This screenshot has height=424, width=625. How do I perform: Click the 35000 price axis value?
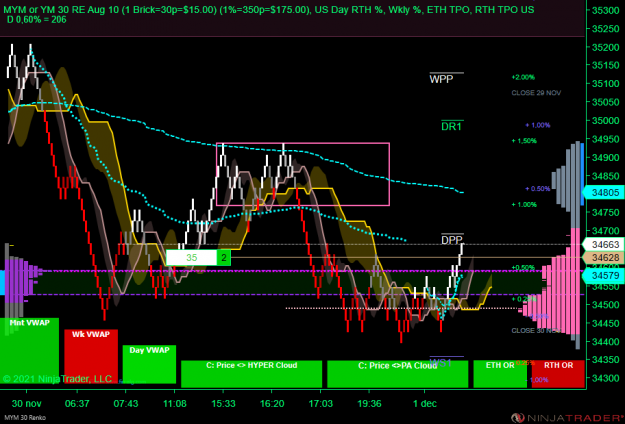pos(606,120)
